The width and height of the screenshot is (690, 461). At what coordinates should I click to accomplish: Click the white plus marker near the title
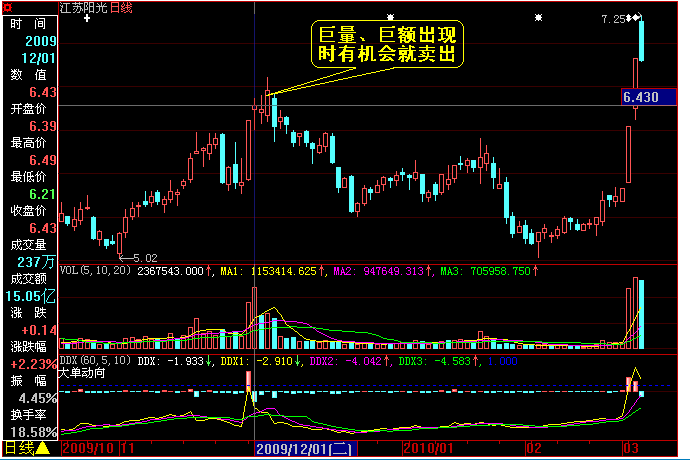point(87,18)
